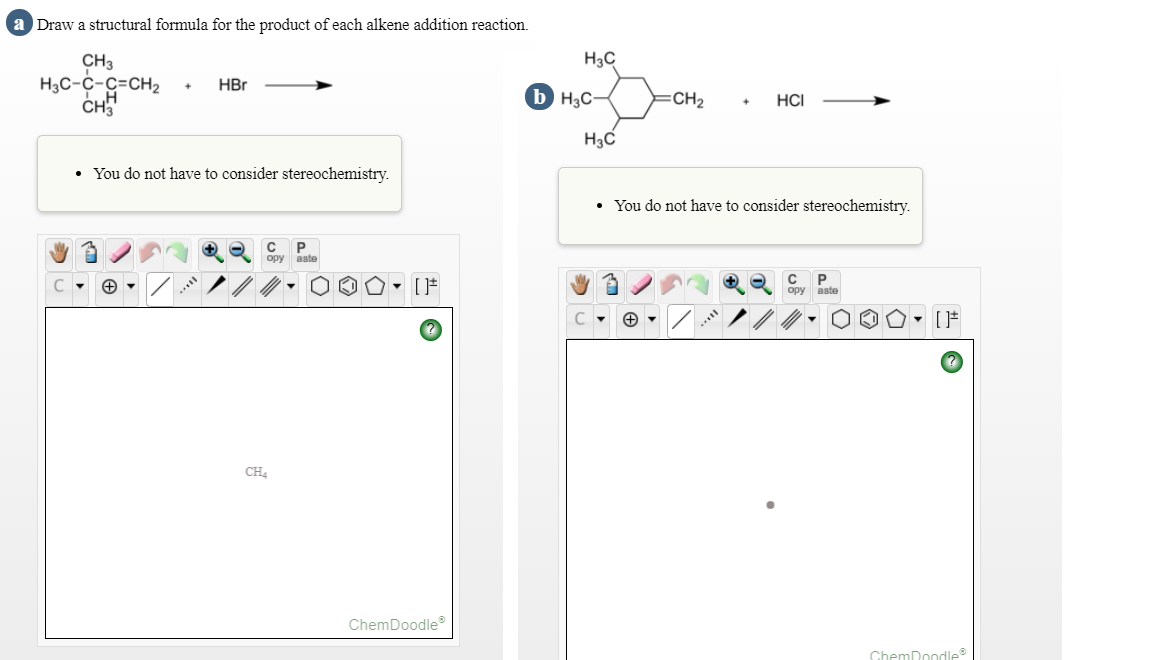Activate the bracket charge tool

pos(427,288)
